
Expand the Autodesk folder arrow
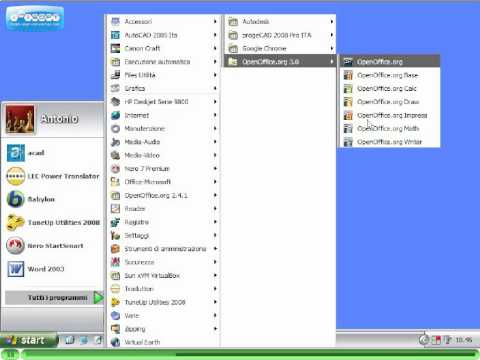click(332, 21)
